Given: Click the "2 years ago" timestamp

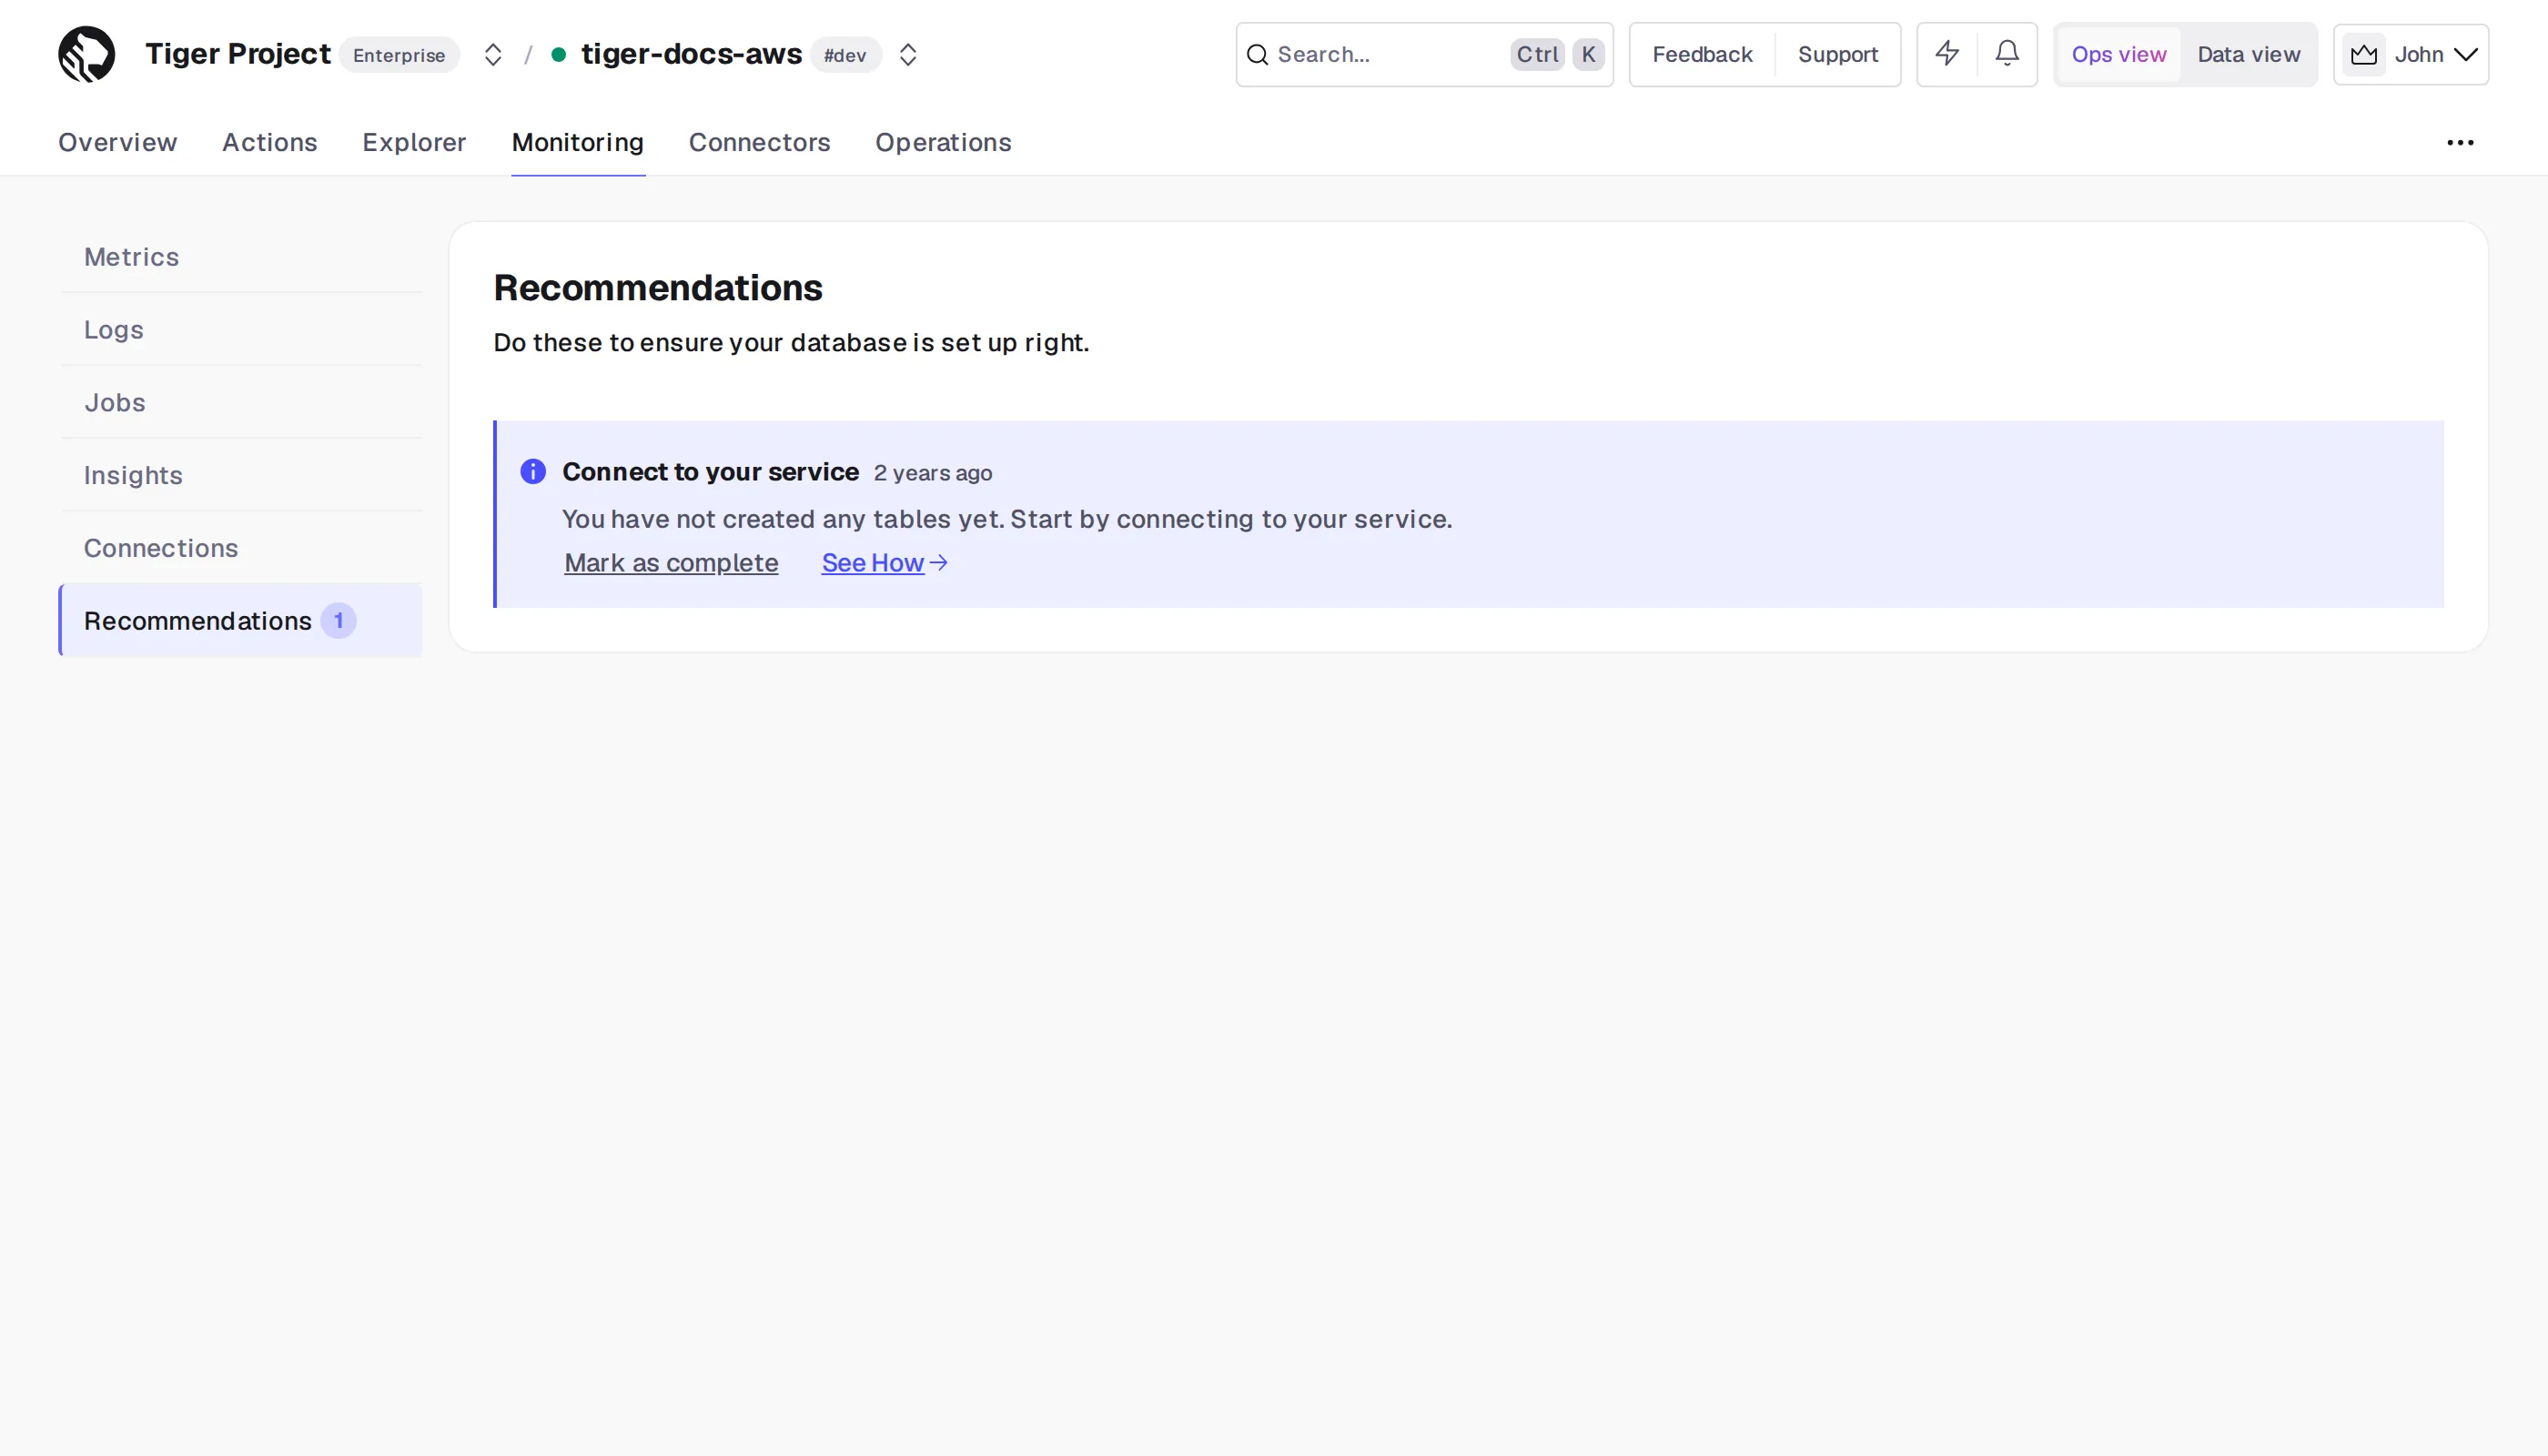Looking at the screenshot, I should click(x=933, y=473).
